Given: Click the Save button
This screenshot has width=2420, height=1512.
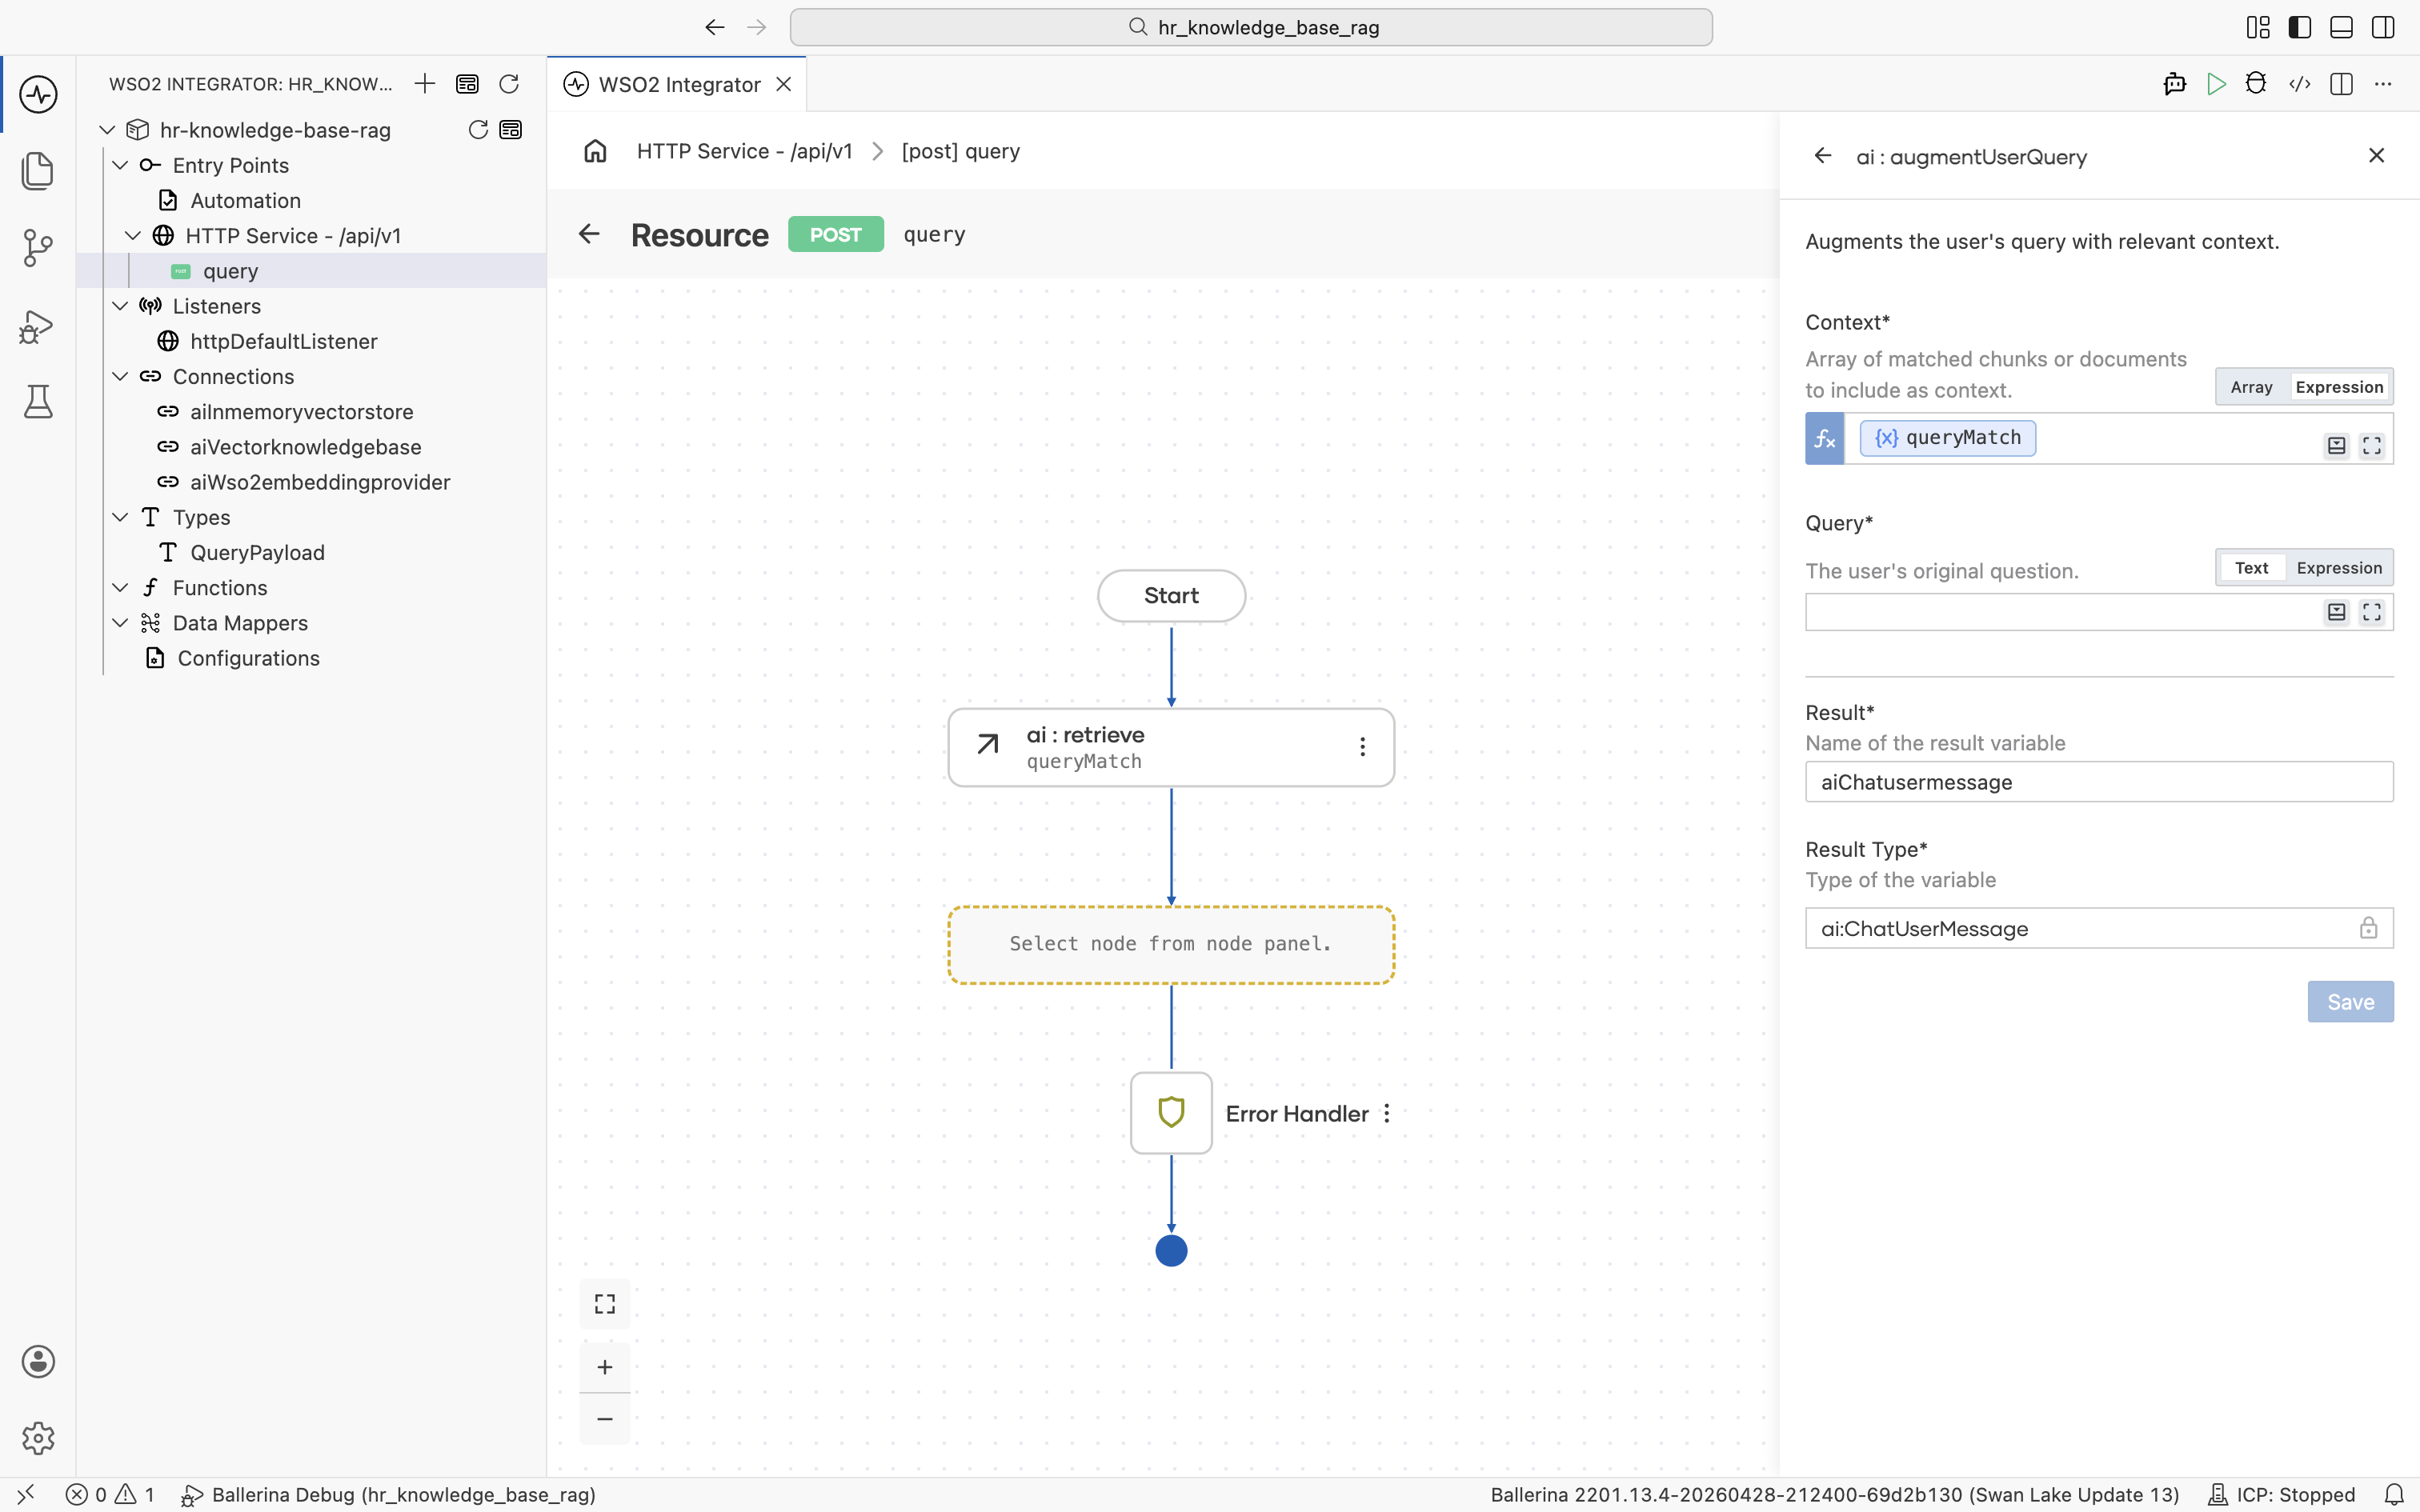Looking at the screenshot, I should pos(2350,1002).
